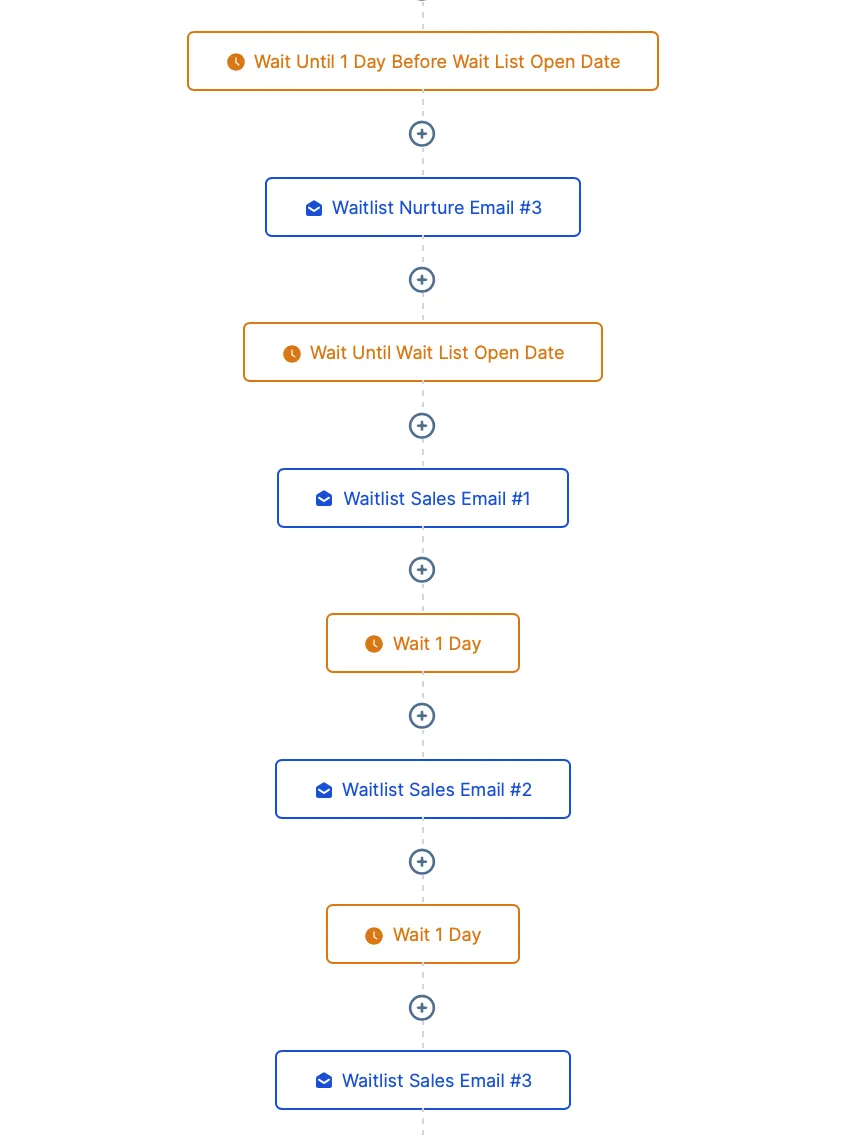Click clock icon in Wait Until 1 Day Before node

tap(236, 62)
